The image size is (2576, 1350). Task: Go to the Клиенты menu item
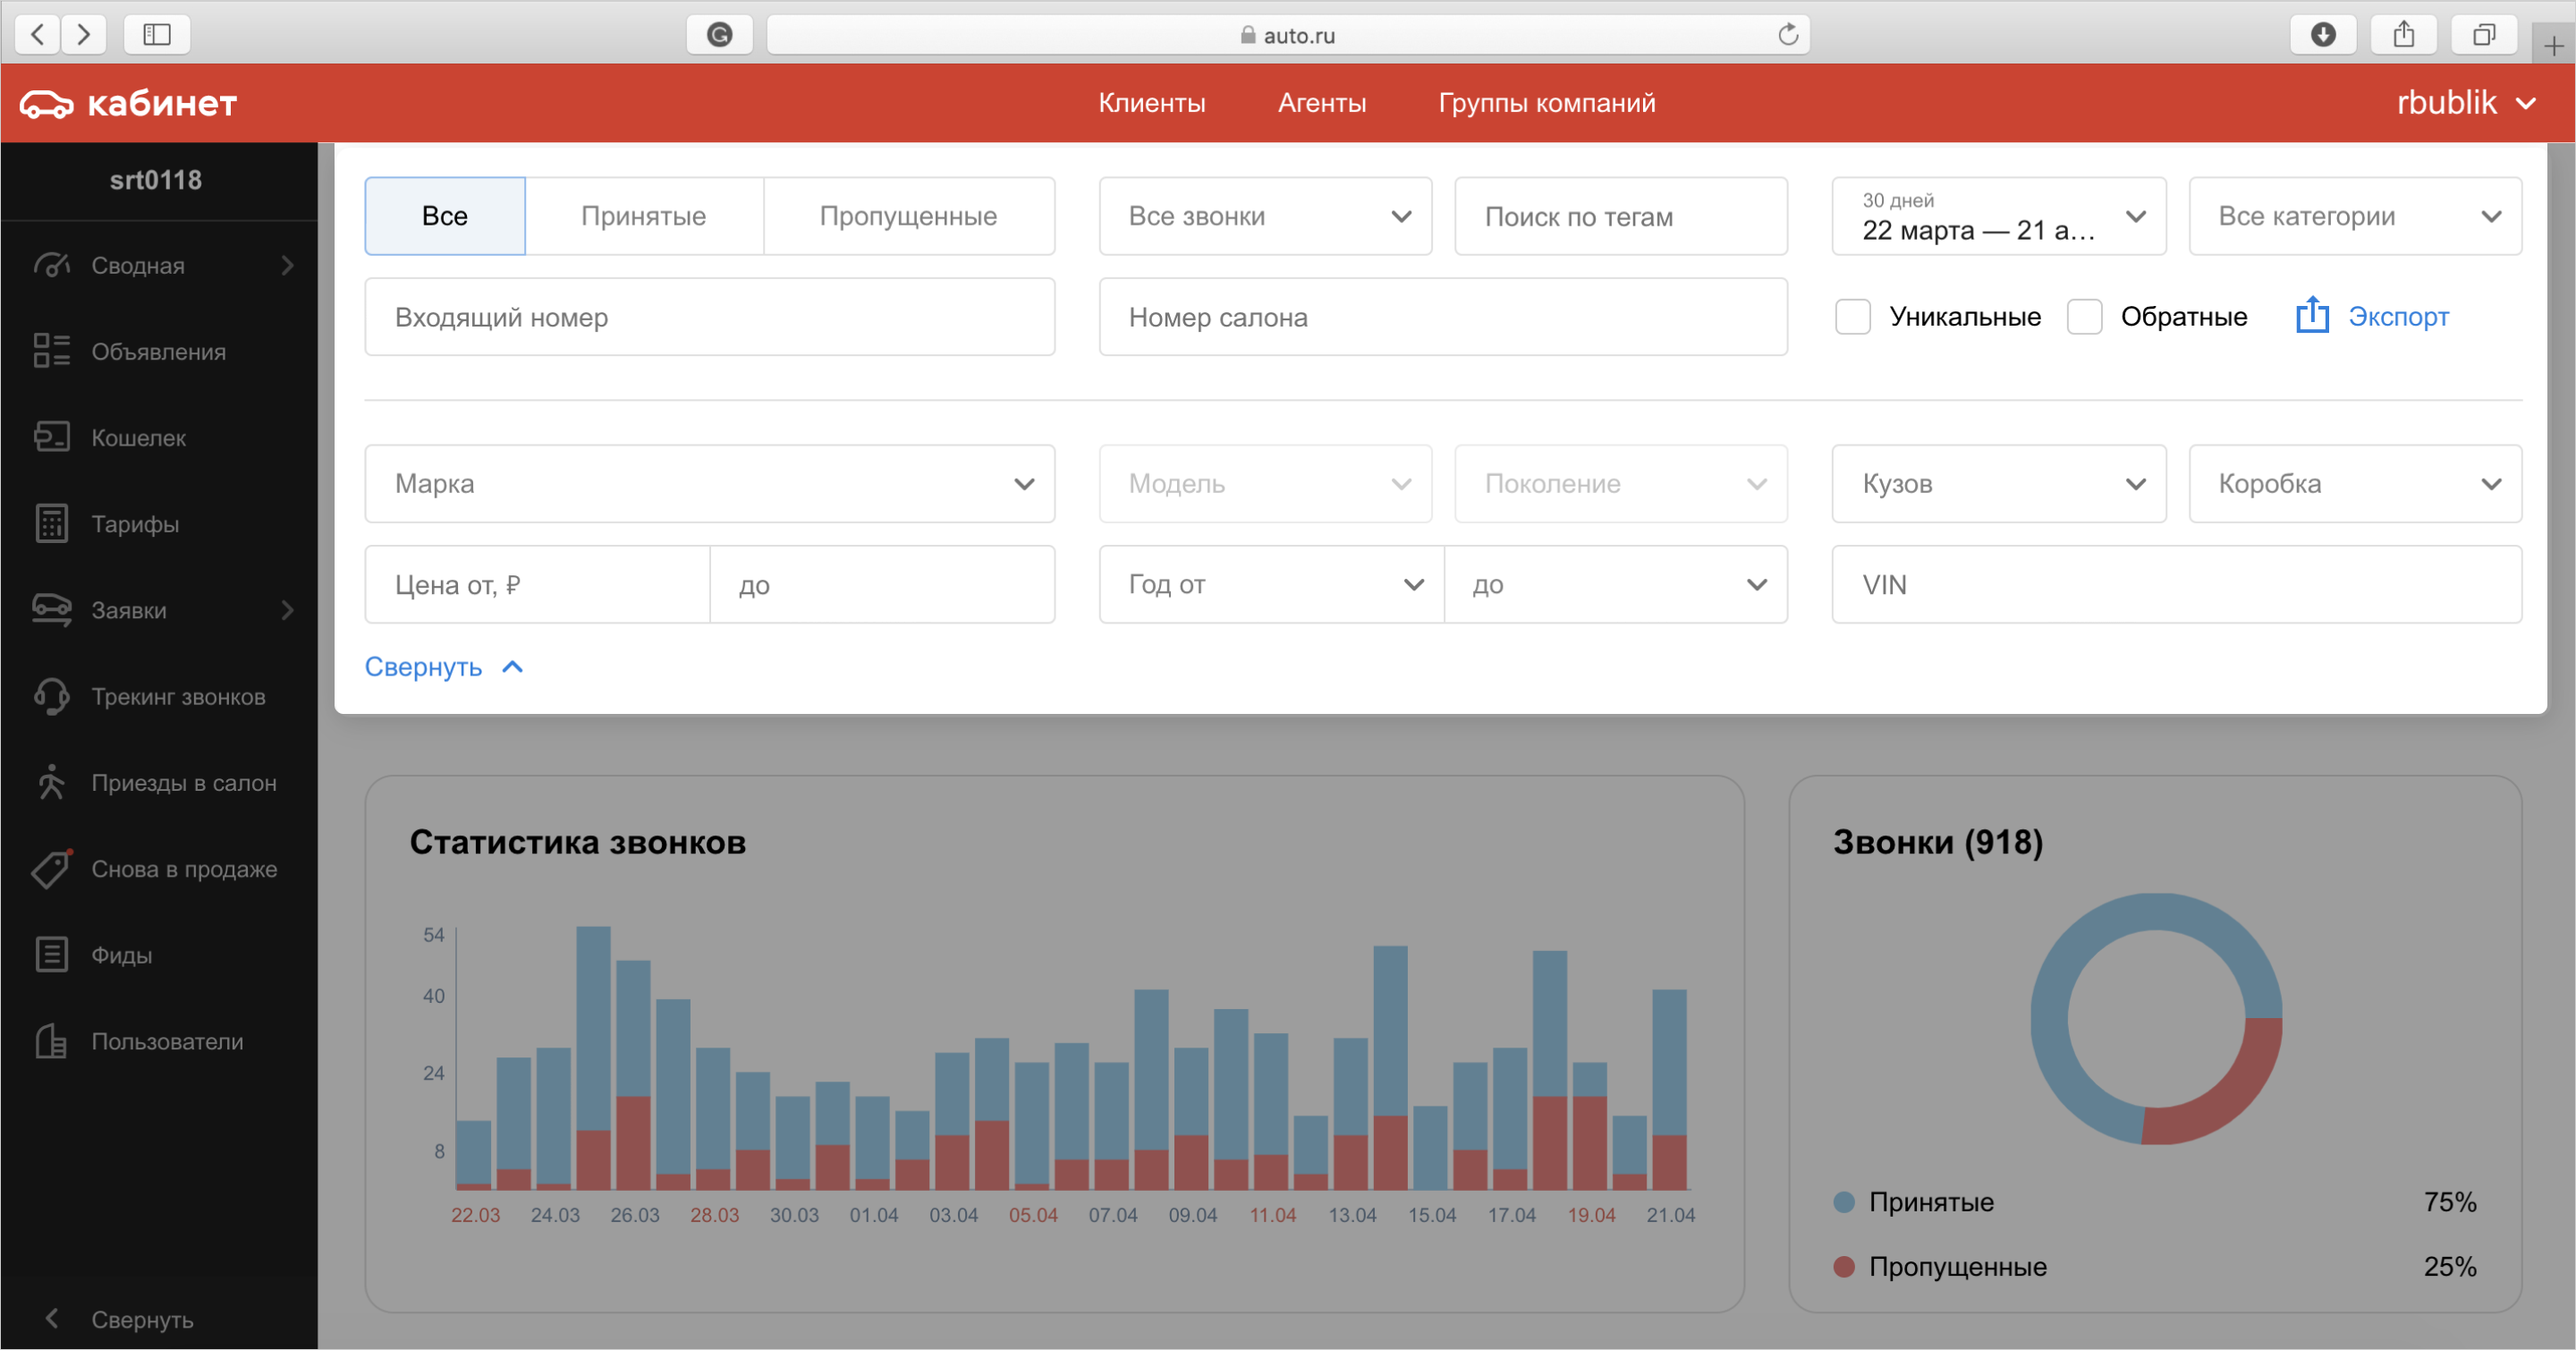coord(1152,103)
